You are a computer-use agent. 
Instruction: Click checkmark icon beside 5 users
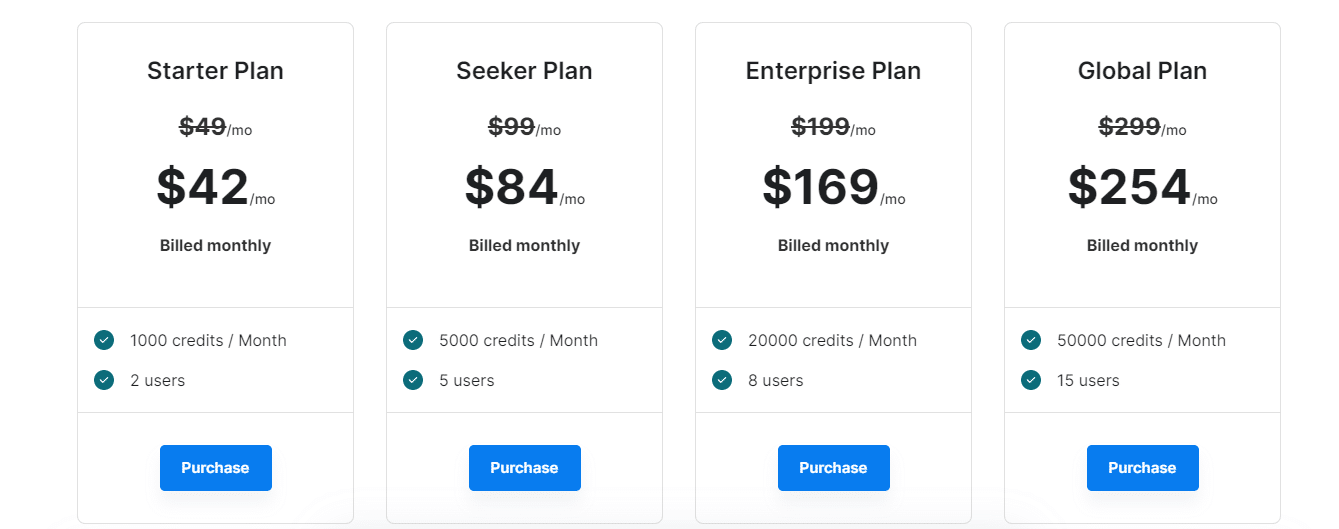[413, 380]
